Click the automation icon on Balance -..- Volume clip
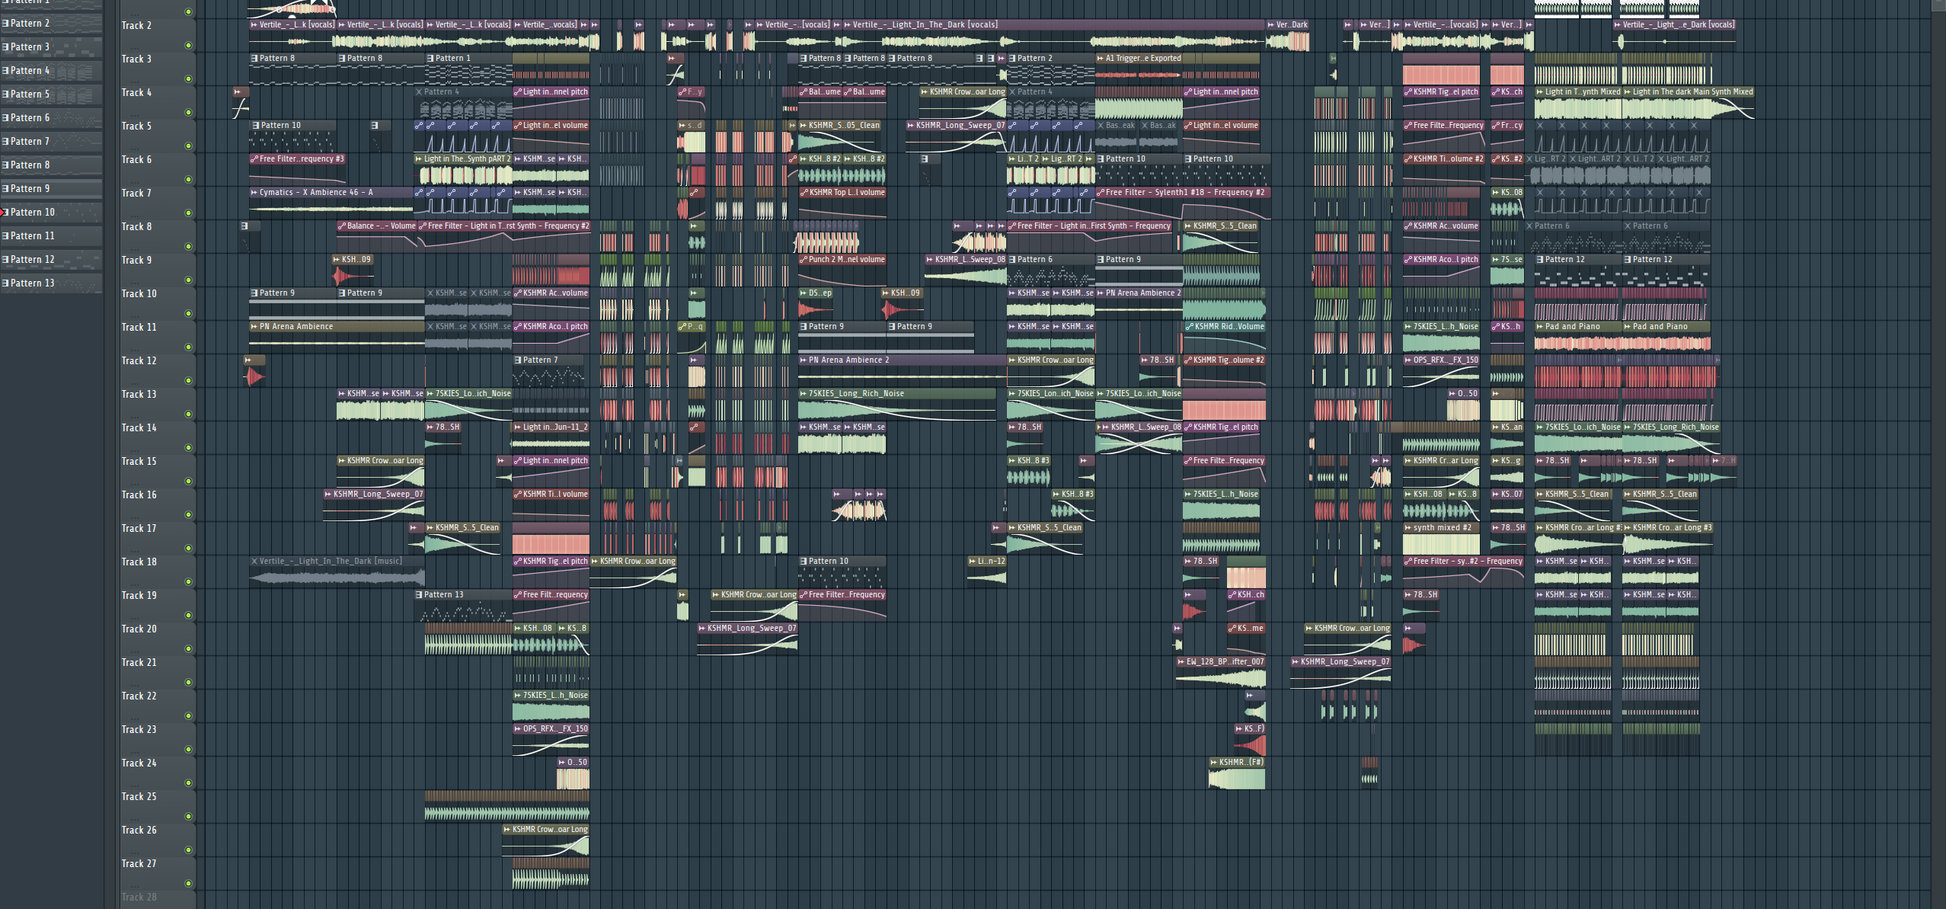Image resolution: width=1946 pixels, height=909 pixels. click(342, 226)
